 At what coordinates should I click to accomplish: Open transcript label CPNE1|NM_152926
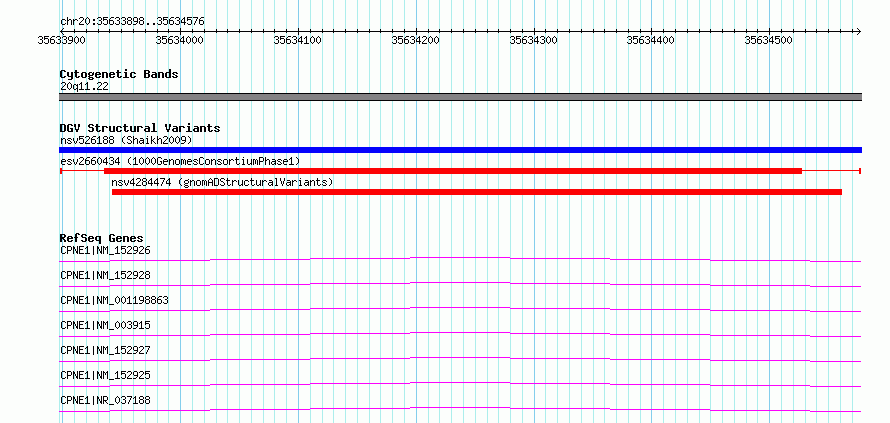pyautogui.click(x=106, y=250)
